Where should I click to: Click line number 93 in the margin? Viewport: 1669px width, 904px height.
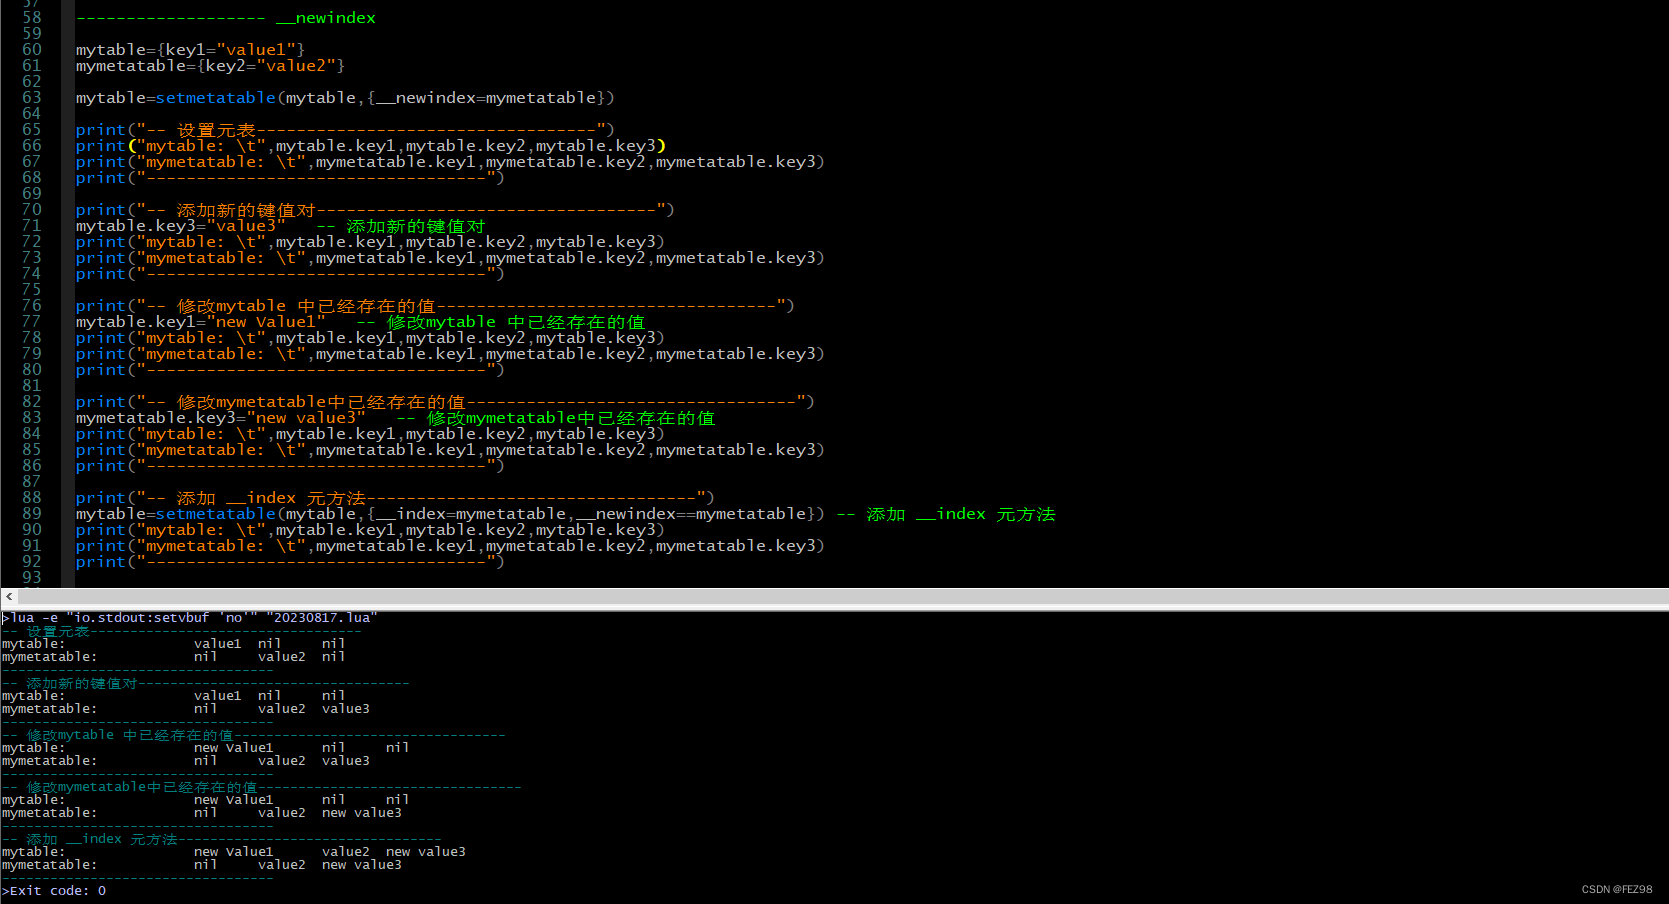click(x=32, y=578)
